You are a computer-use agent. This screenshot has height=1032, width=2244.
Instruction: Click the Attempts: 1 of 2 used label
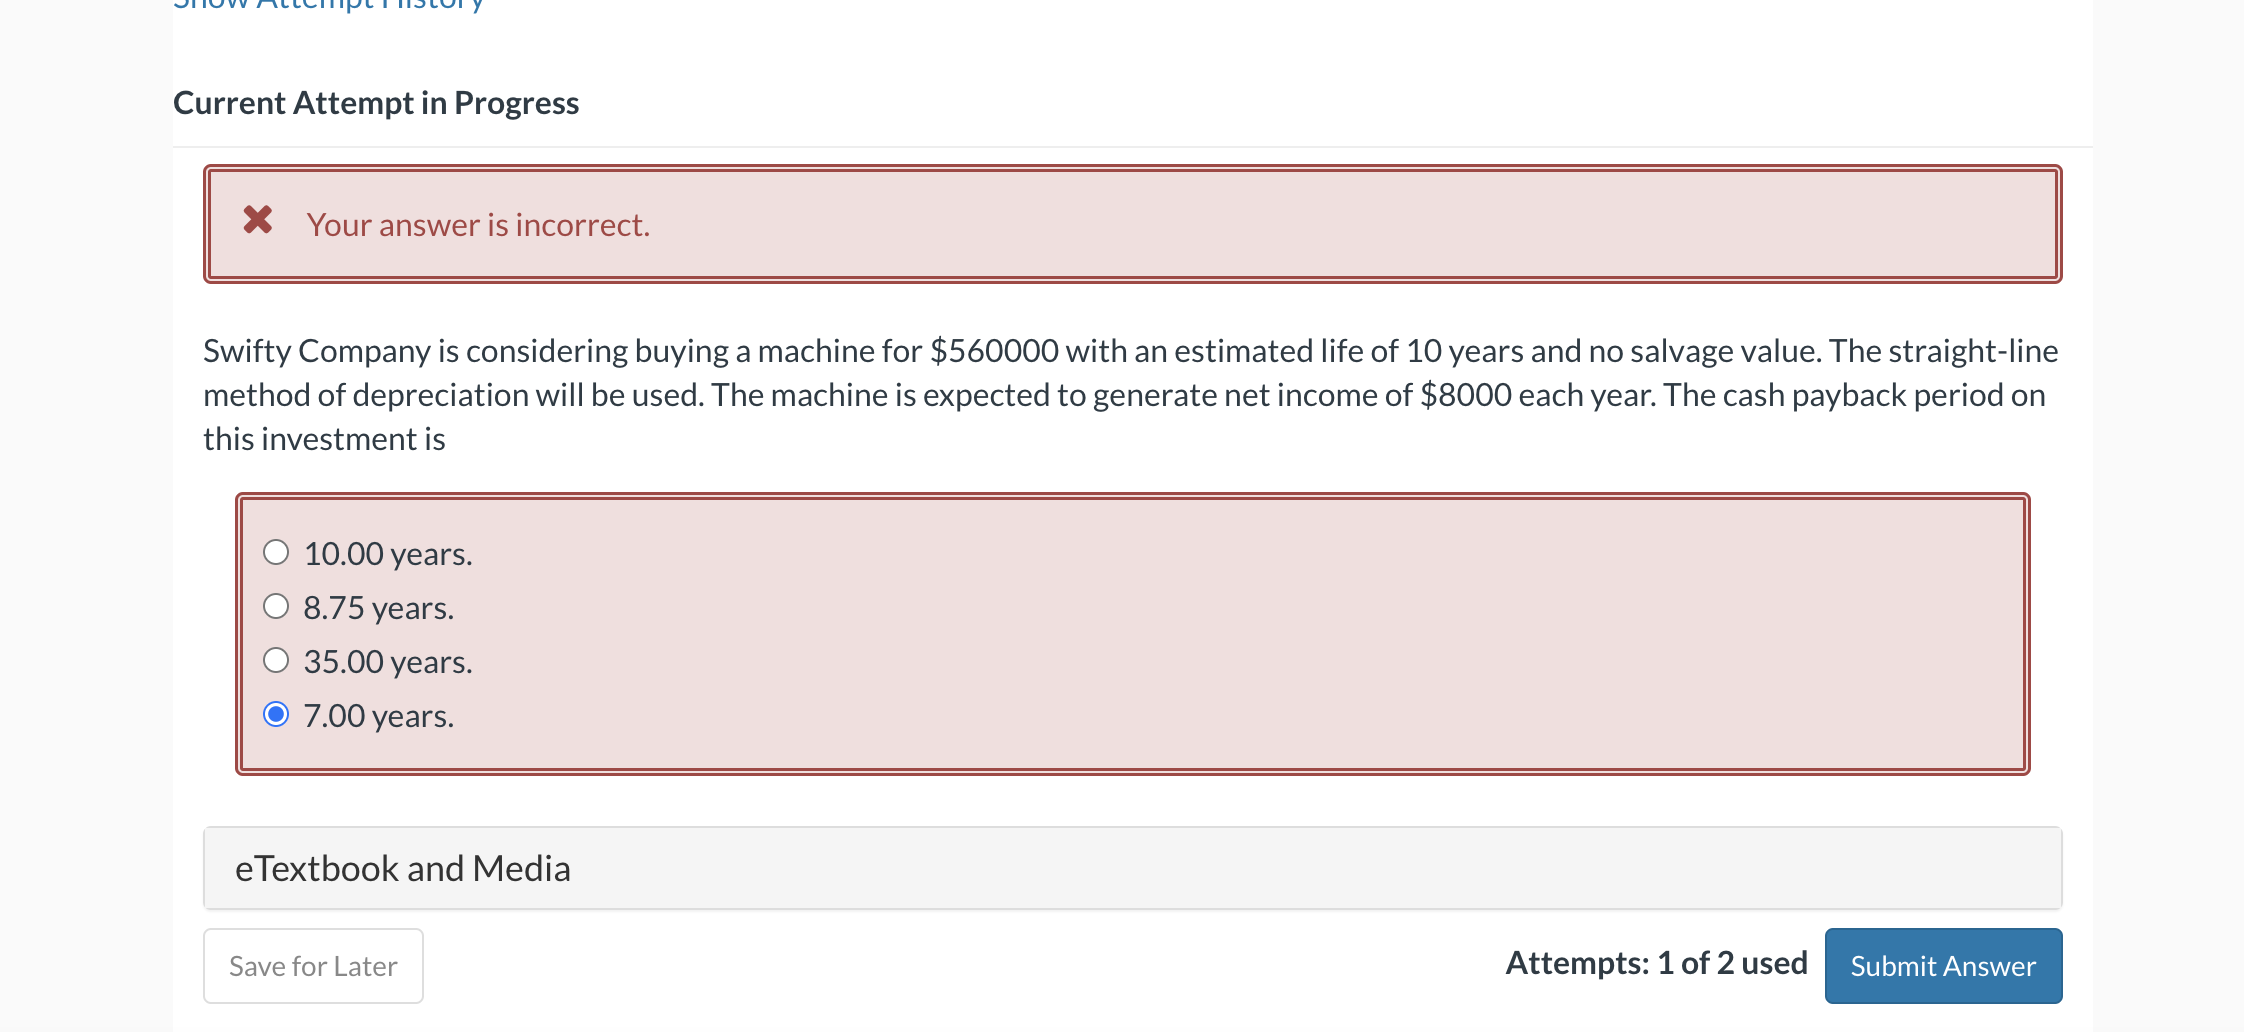pos(1656,963)
